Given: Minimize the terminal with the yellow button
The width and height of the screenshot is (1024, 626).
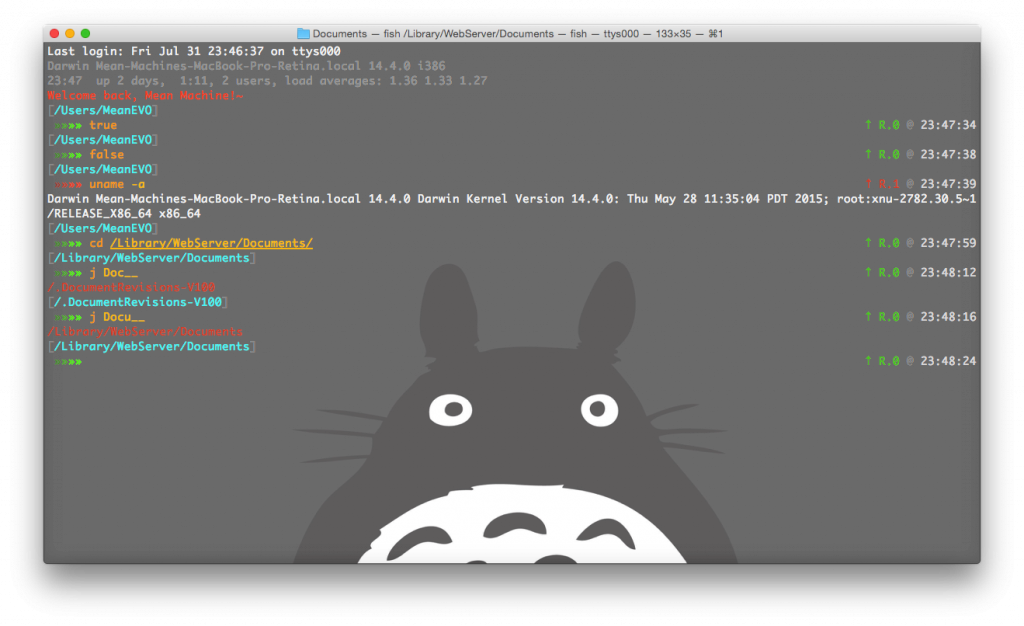Looking at the screenshot, I should click(x=70, y=34).
